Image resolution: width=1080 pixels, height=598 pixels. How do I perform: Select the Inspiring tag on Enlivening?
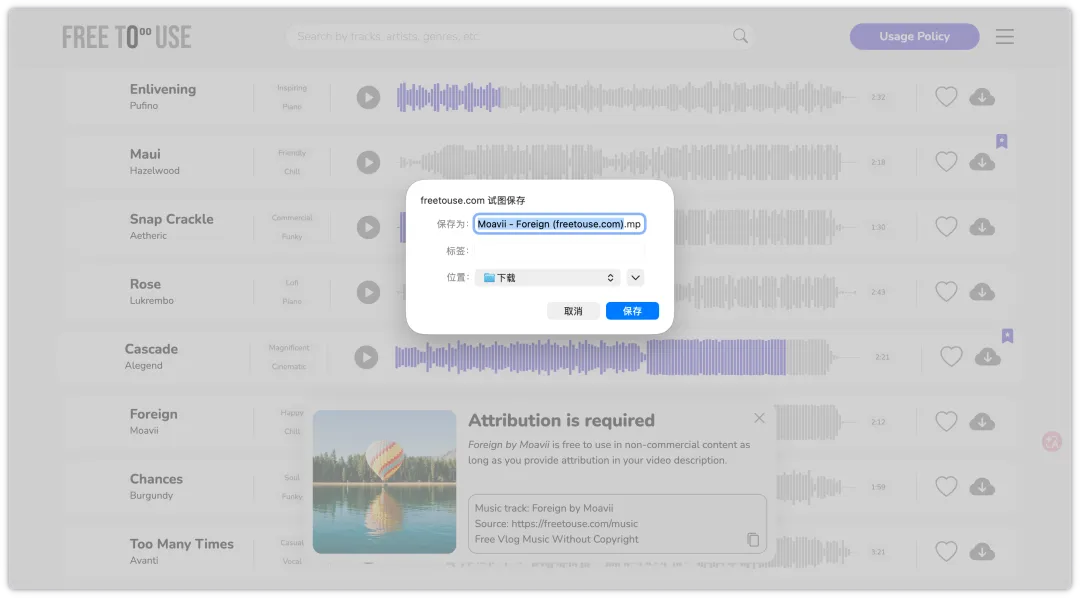coord(292,88)
